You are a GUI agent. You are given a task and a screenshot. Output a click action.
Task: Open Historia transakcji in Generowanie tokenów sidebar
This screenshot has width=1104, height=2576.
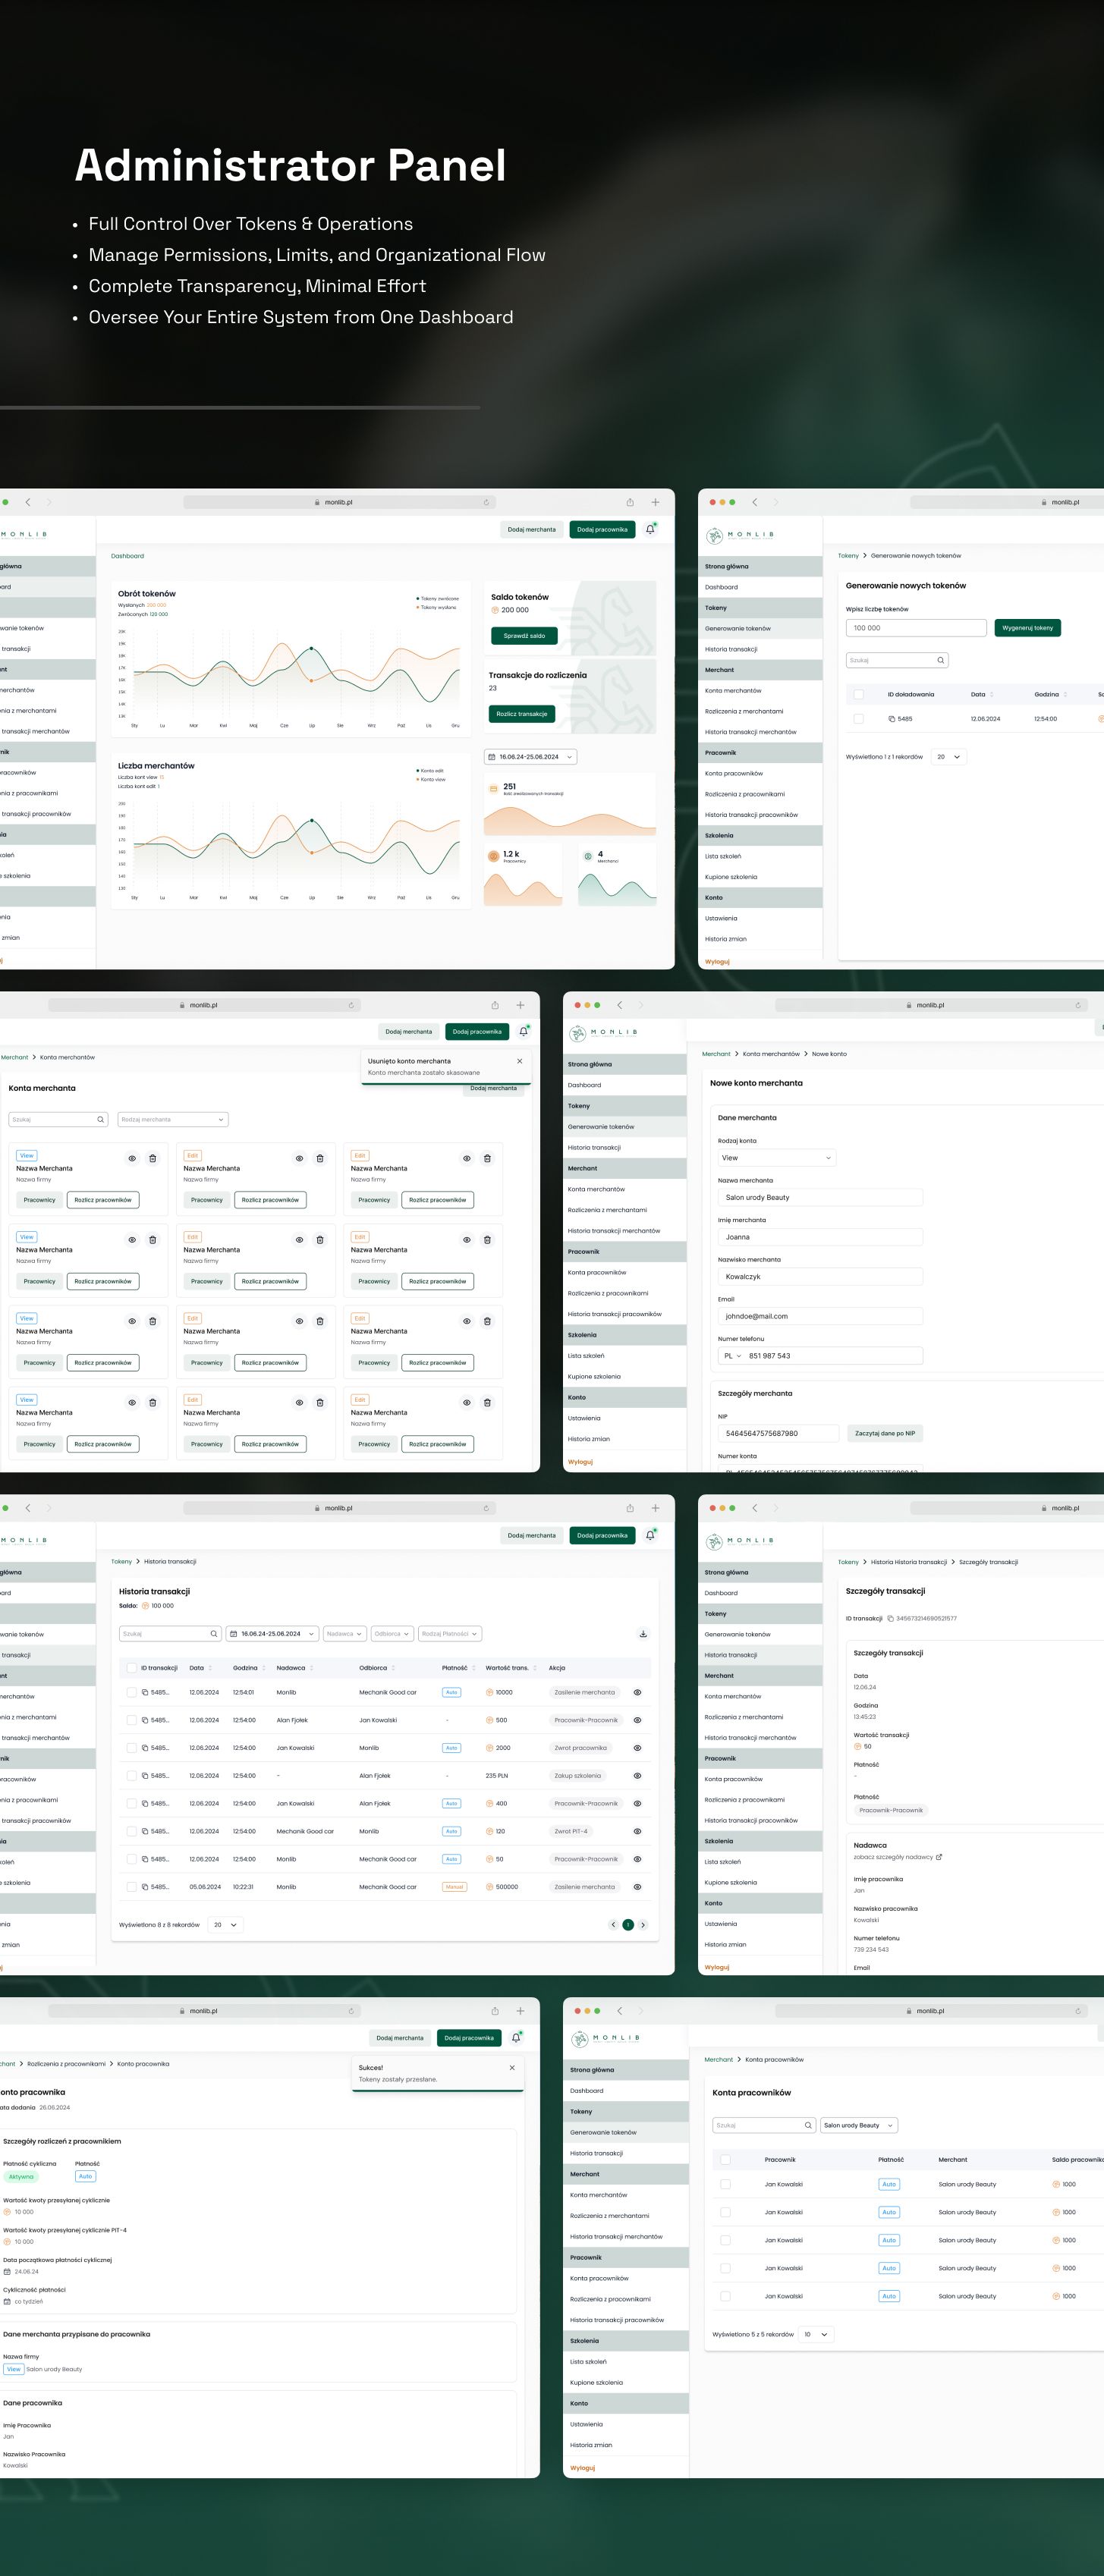pyautogui.click(x=731, y=649)
